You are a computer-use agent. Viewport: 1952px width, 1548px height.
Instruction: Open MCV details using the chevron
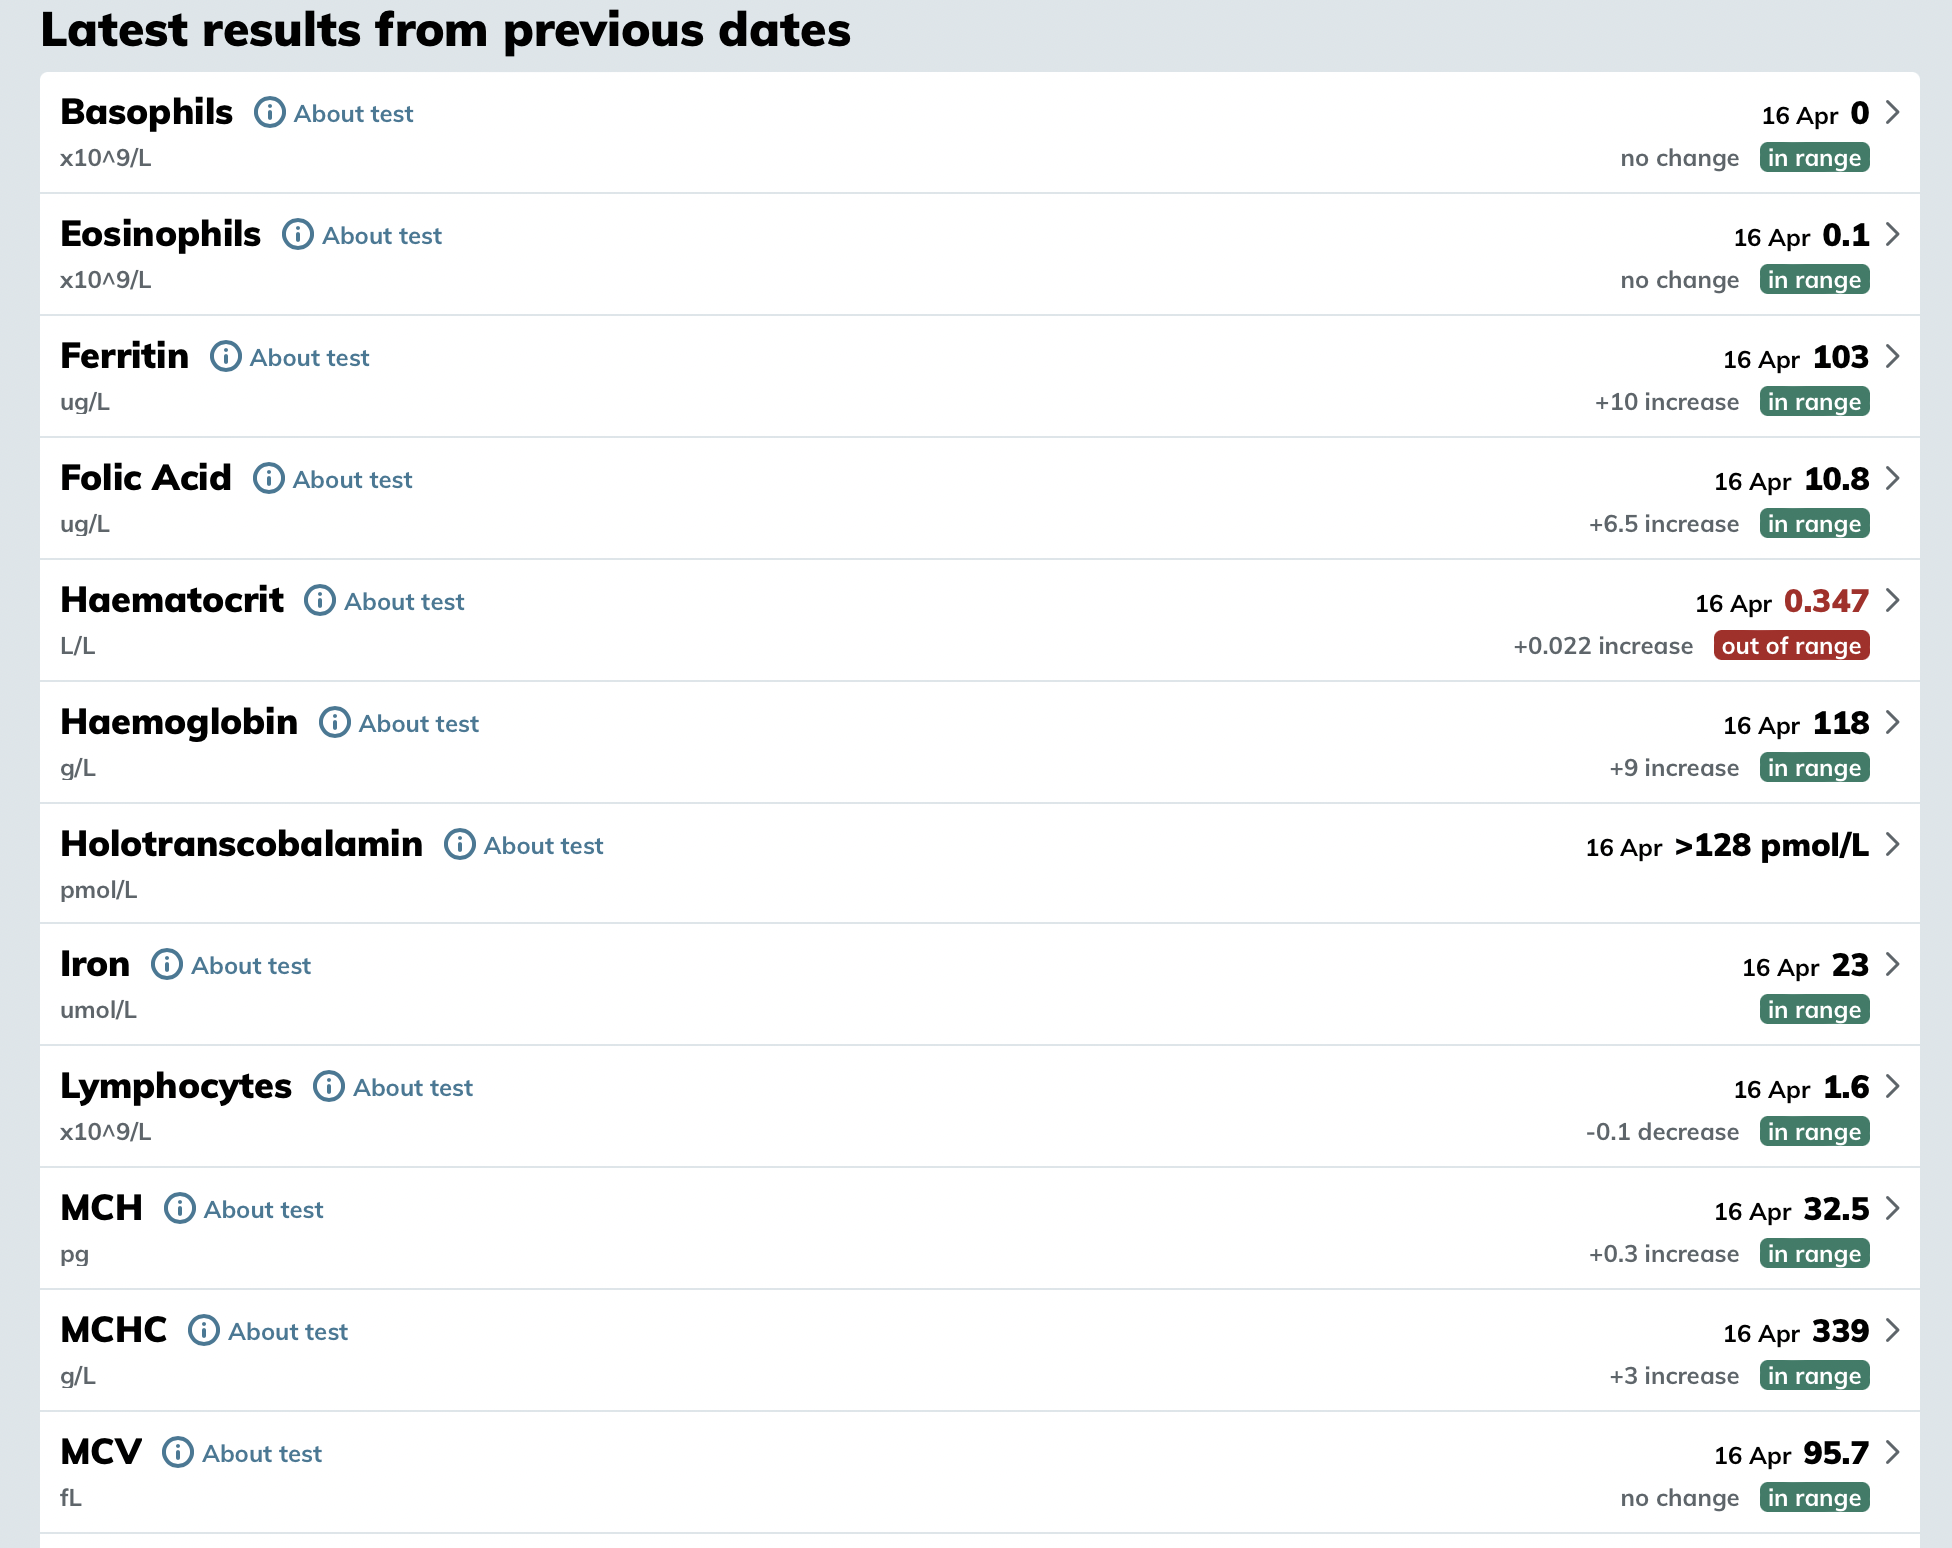pos(1892,1452)
